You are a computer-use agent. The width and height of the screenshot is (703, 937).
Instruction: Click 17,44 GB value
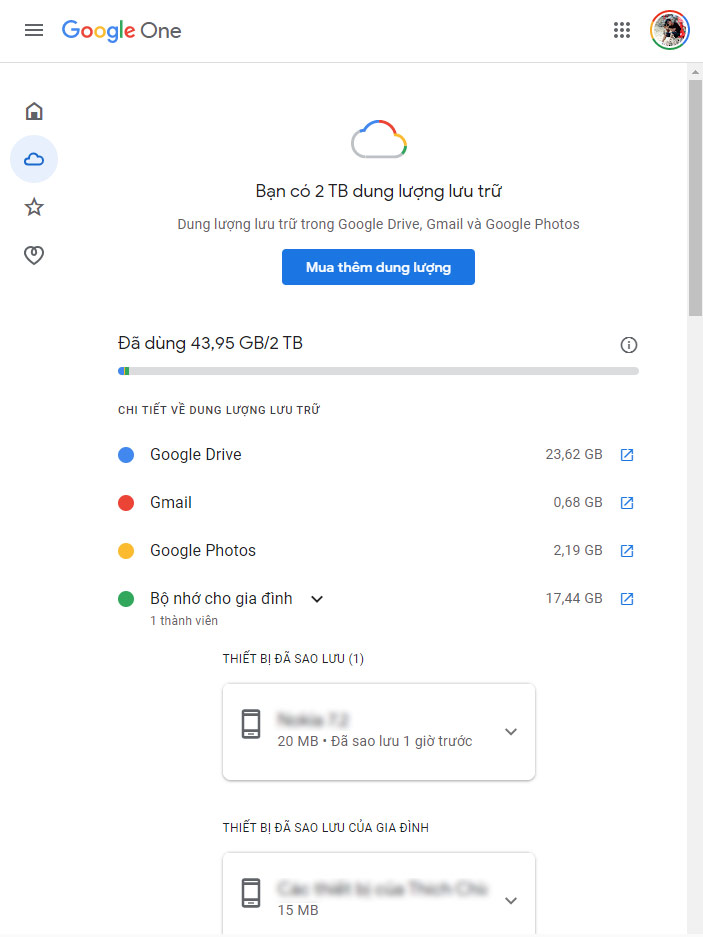tap(574, 598)
